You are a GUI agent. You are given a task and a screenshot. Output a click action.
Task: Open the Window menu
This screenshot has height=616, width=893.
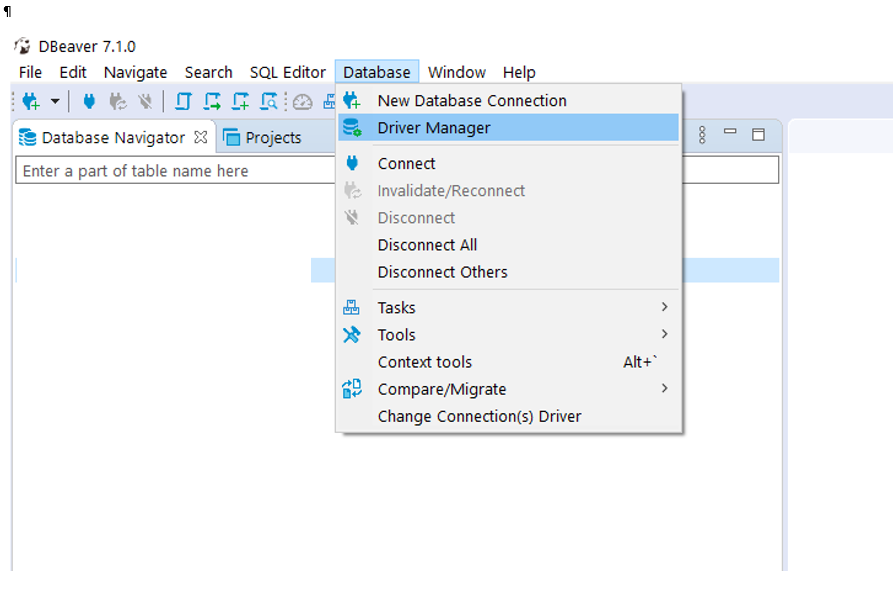[457, 72]
